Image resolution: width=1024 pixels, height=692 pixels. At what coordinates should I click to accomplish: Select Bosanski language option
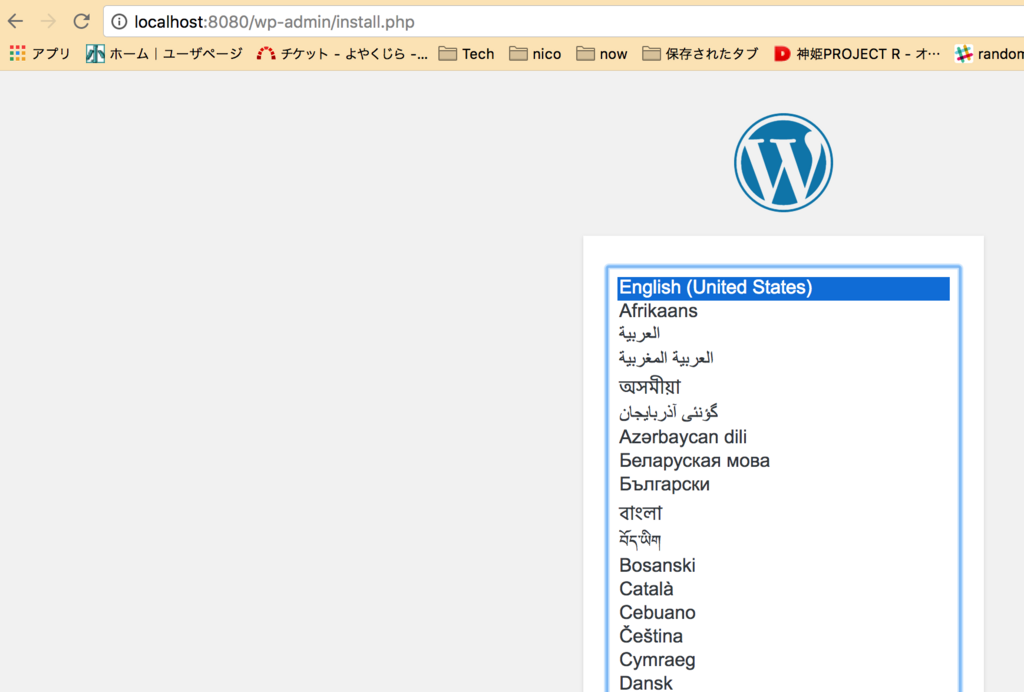tap(783, 565)
